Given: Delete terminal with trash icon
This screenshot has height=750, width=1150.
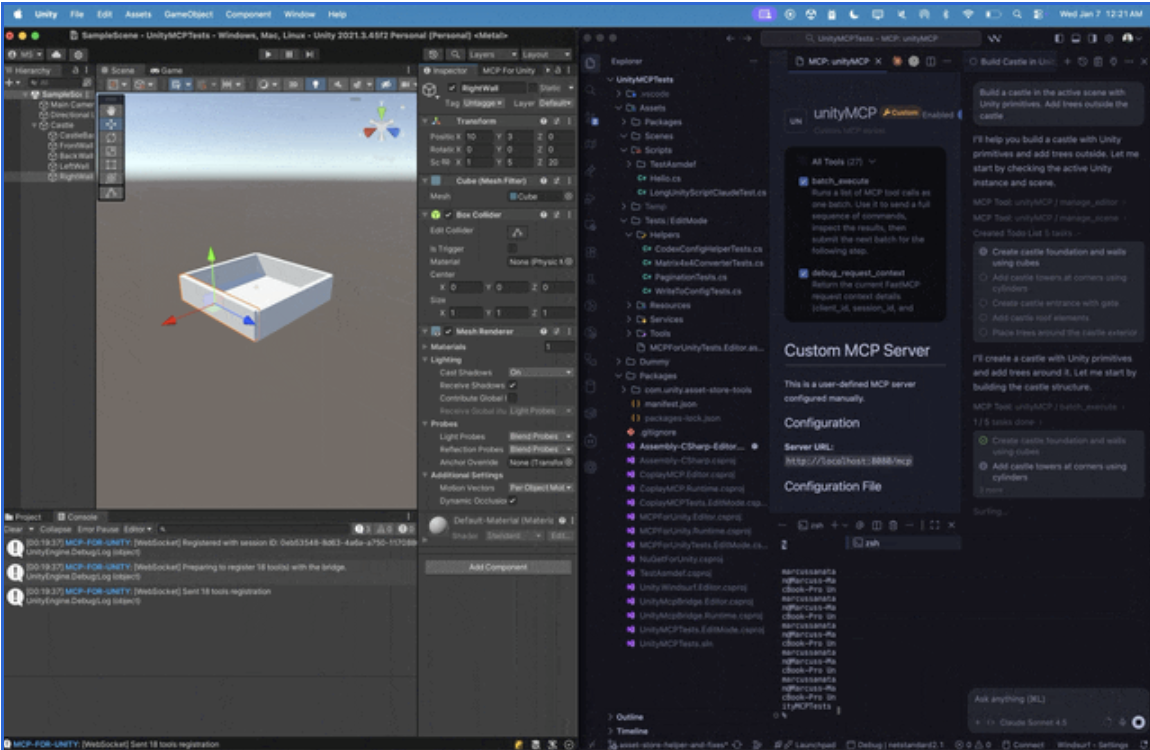Looking at the screenshot, I should [893, 525].
